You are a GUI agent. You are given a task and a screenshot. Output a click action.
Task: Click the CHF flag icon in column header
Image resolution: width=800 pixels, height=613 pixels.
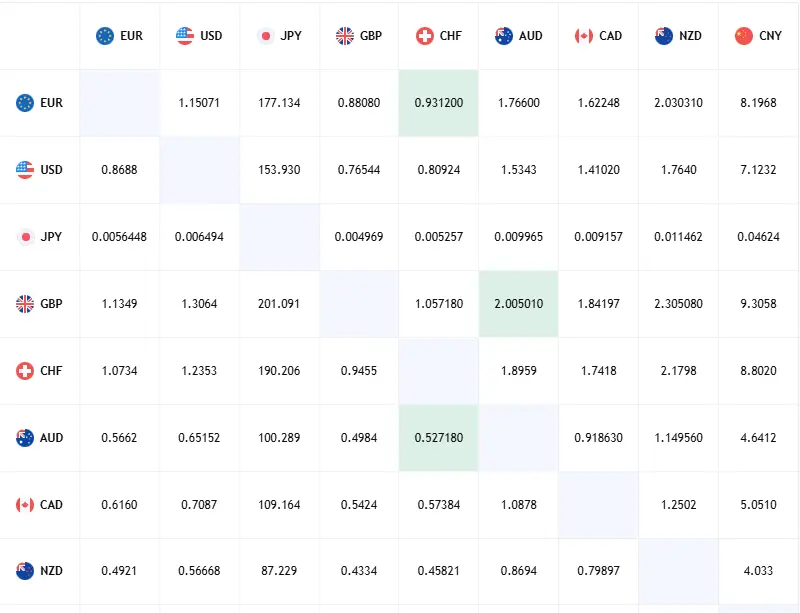pyautogui.click(x=425, y=36)
